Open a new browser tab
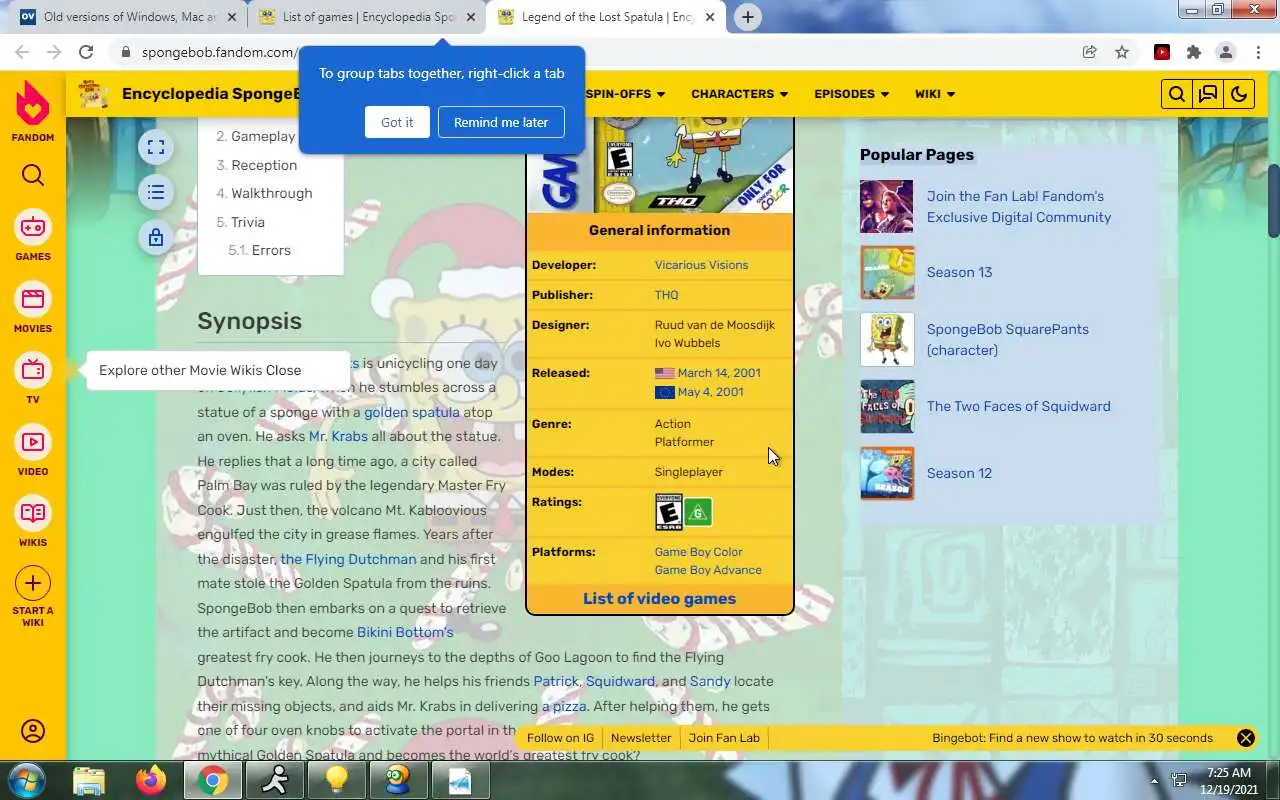 tap(747, 17)
